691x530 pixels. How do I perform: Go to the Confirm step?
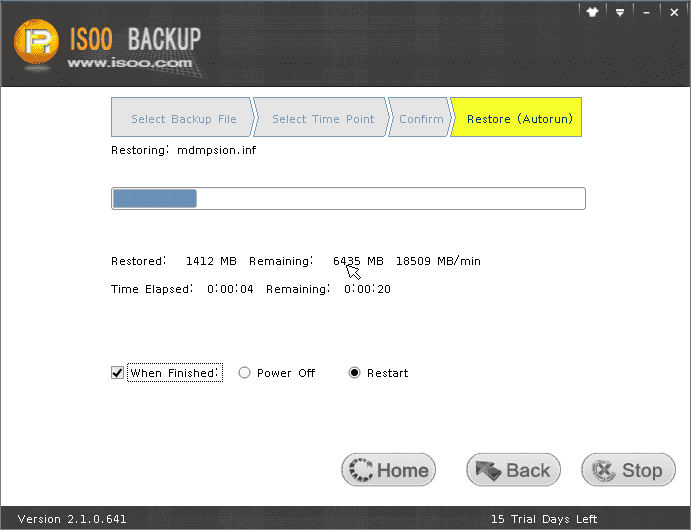pyautogui.click(x=420, y=117)
